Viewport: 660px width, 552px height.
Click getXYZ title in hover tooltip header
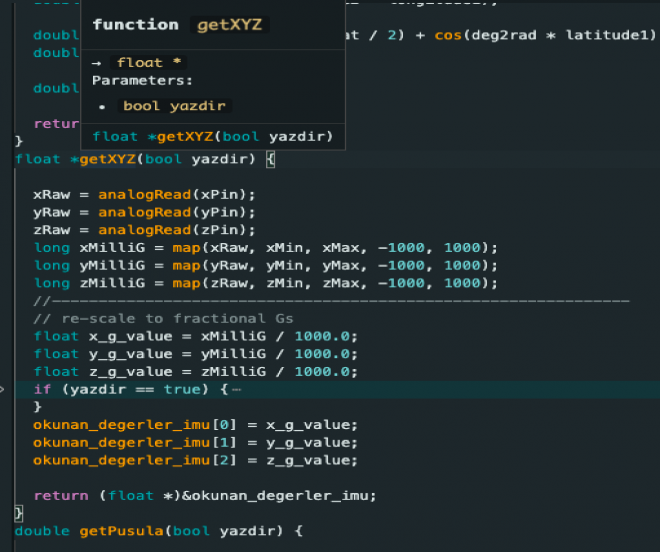pyautogui.click(x=229, y=25)
